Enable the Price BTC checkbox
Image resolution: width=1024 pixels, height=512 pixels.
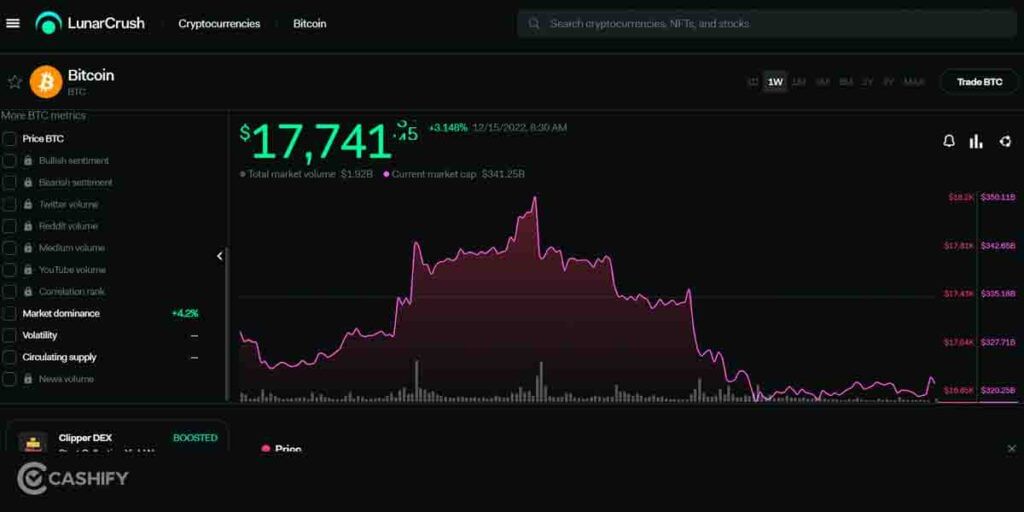pos(9,138)
